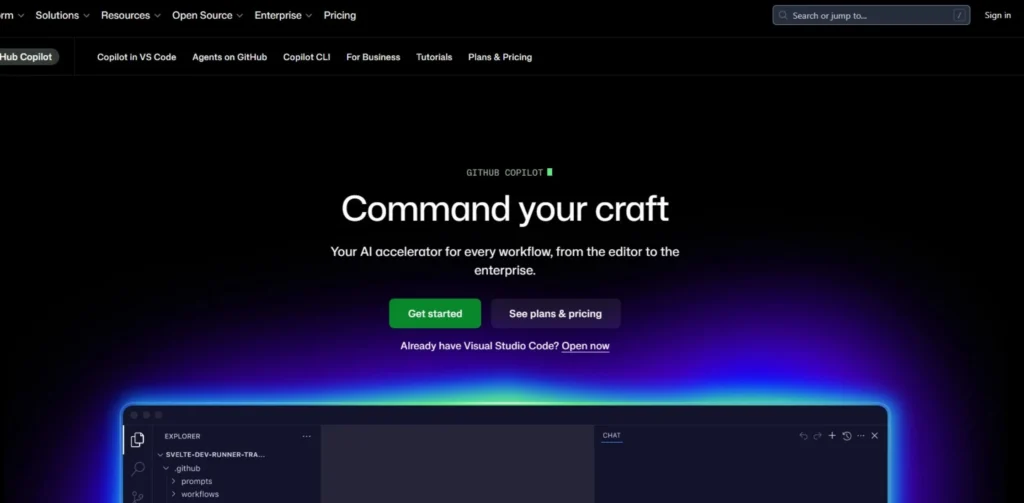Open the Explorer icon in VS Code preview
Image resolution: width=1024 pixels, height=503 pixels.
(137, 440)
